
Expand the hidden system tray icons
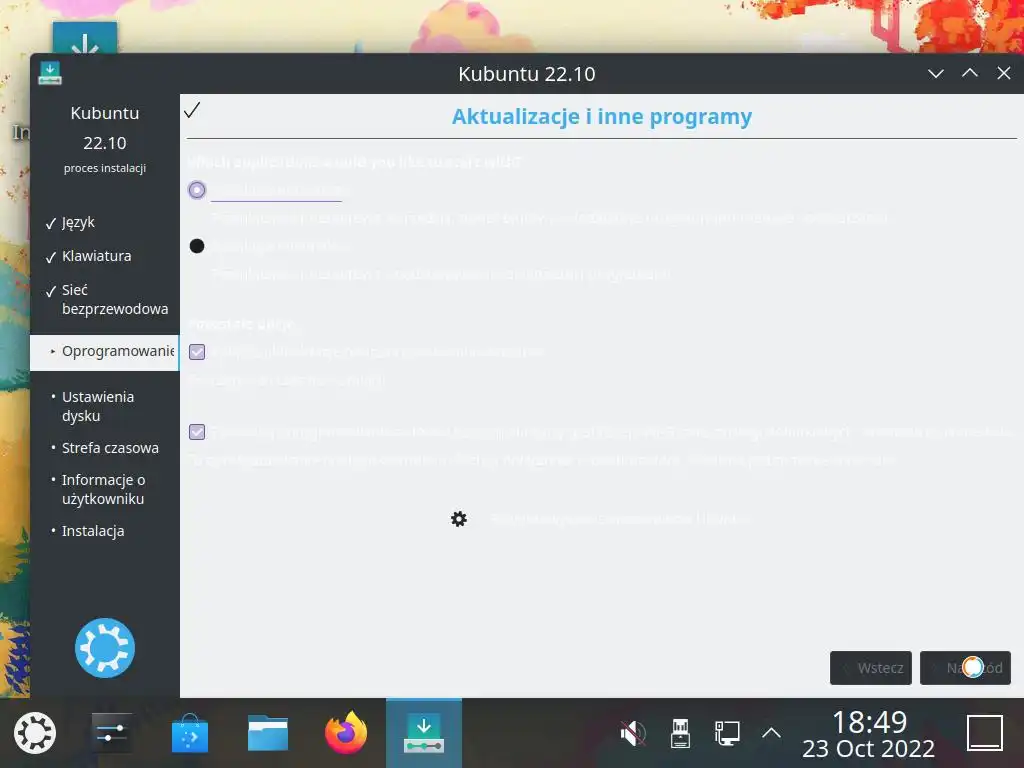point(771,733)
